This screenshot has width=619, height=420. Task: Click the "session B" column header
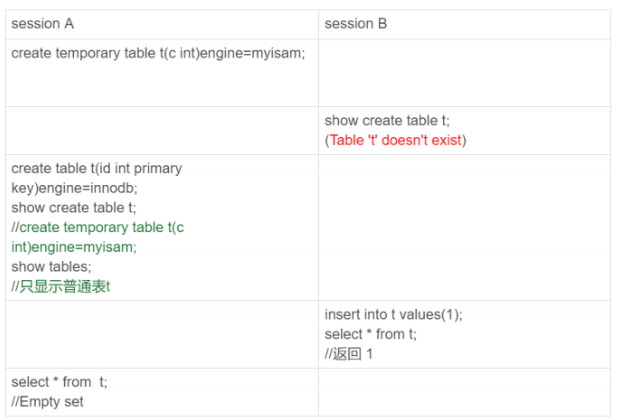(x=355, y=23)
